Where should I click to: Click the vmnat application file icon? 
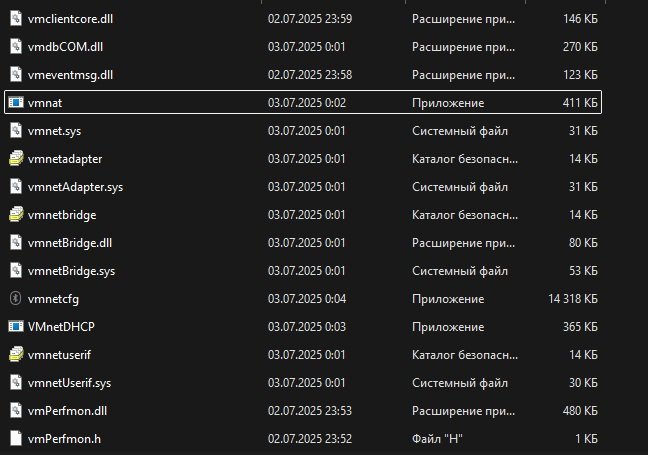15,102
